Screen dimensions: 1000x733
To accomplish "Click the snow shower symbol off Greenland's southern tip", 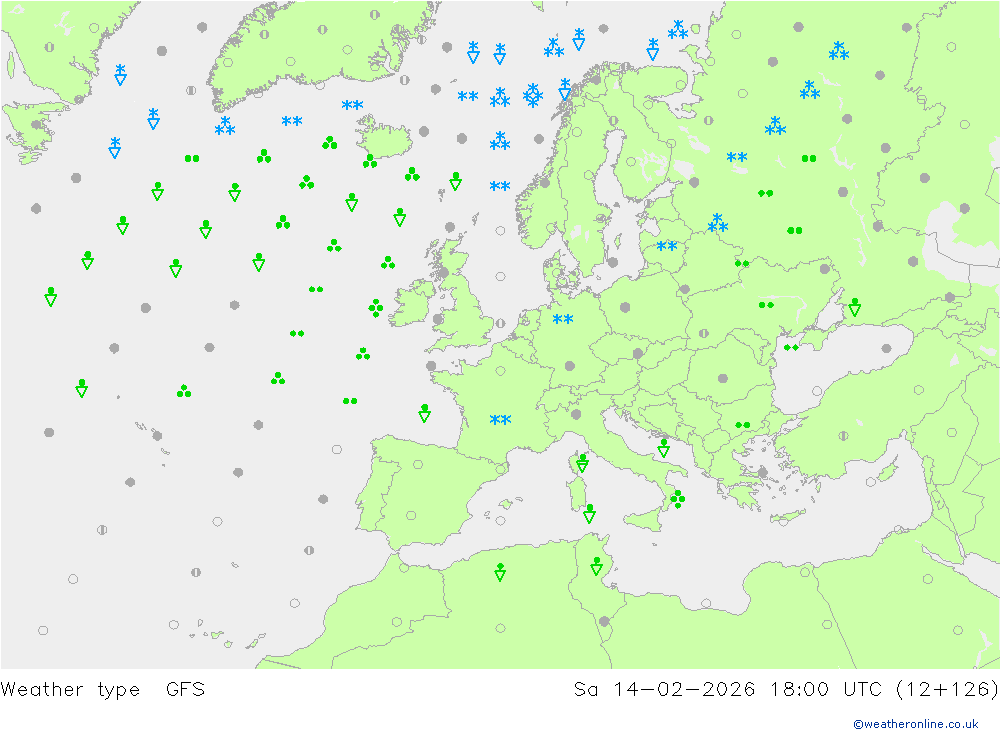I will (x=224, y=126).
